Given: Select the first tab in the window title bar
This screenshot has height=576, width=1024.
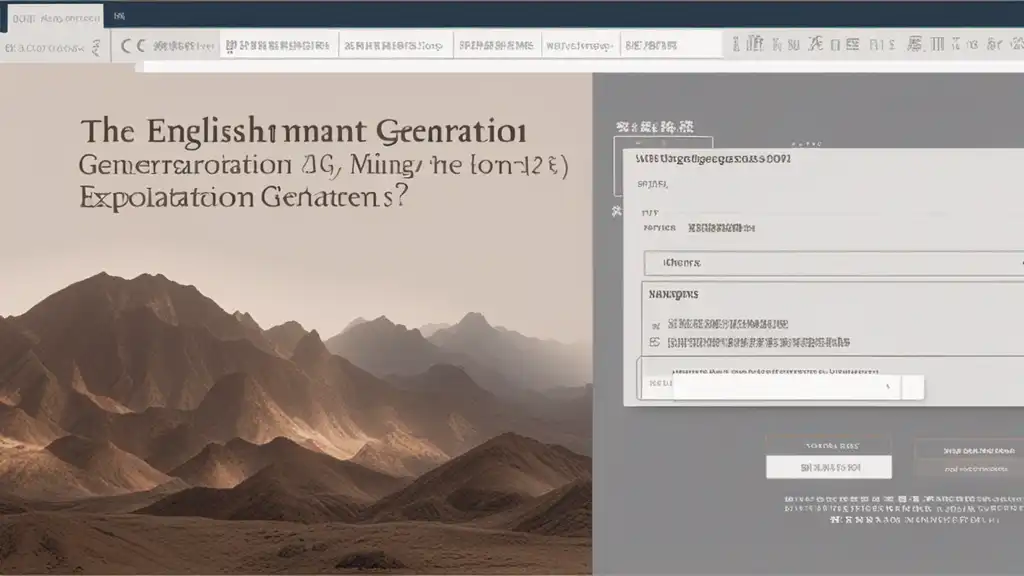Looking at the screenshot, I should pyautogui.click(x=50, y=16).
